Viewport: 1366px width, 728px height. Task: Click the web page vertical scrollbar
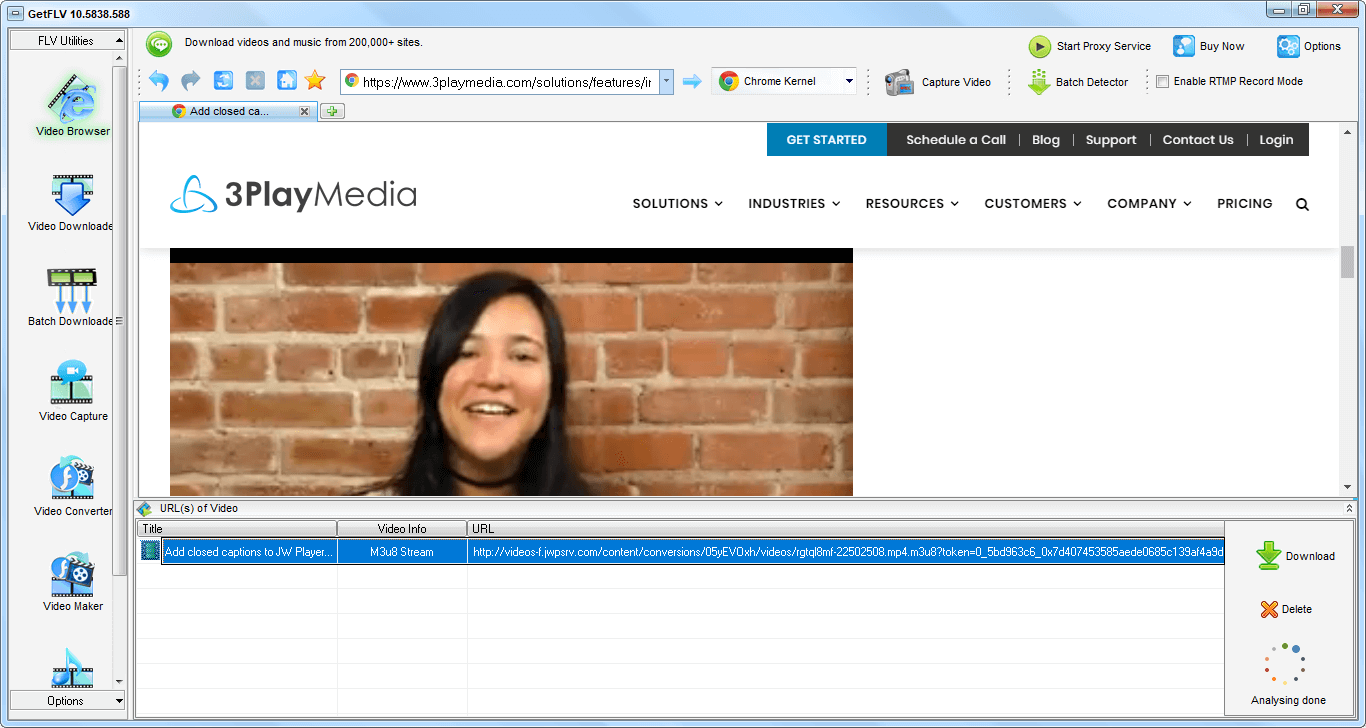[1346, 262]
